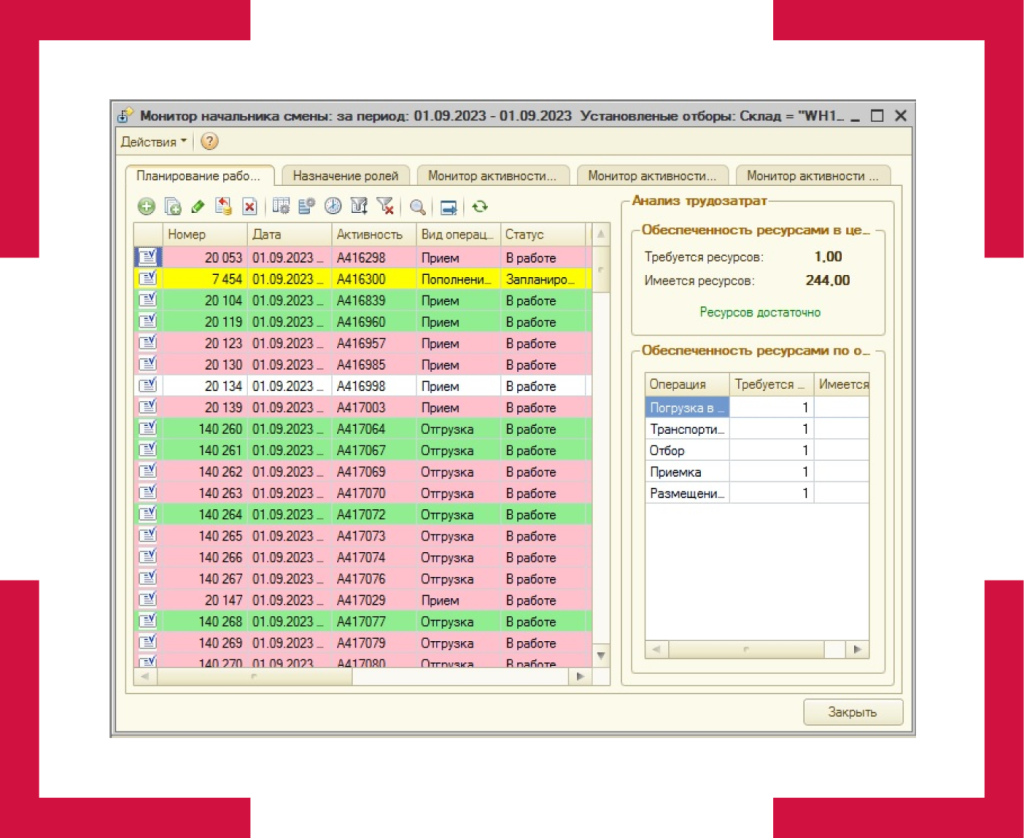The height and width of the screenshot is (838, 1024).
Task: Open the Действия dropdown menu
Action: pos(154,142)
